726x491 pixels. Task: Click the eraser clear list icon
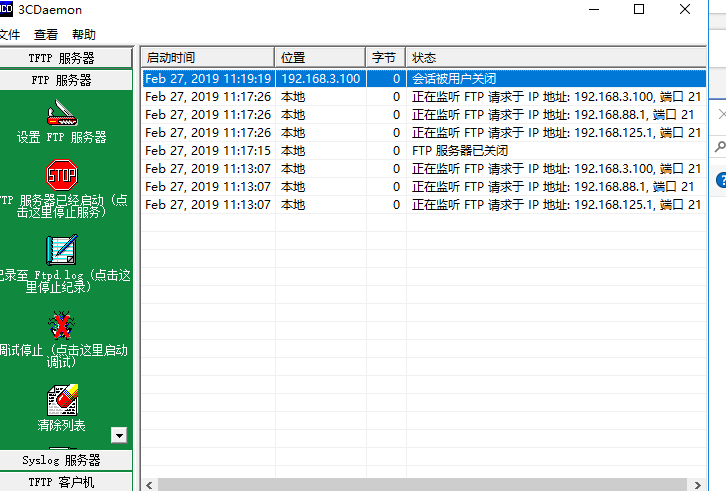(62, 400)
